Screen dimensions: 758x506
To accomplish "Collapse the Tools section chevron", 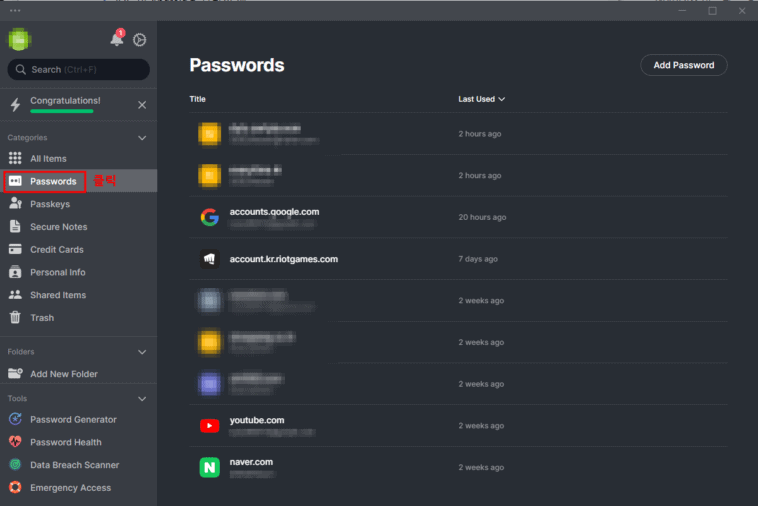I will coord(142,398).
